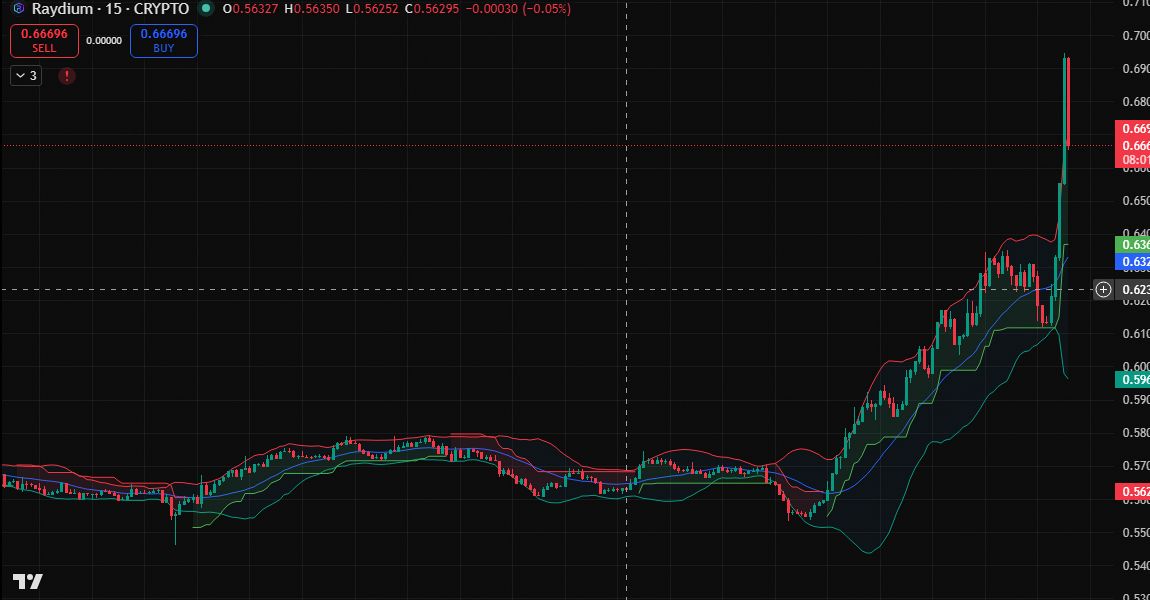Viewport: 1150px width, 600px height.
Task: Open the red exclamation error indicator
Action: pos(67,75)
